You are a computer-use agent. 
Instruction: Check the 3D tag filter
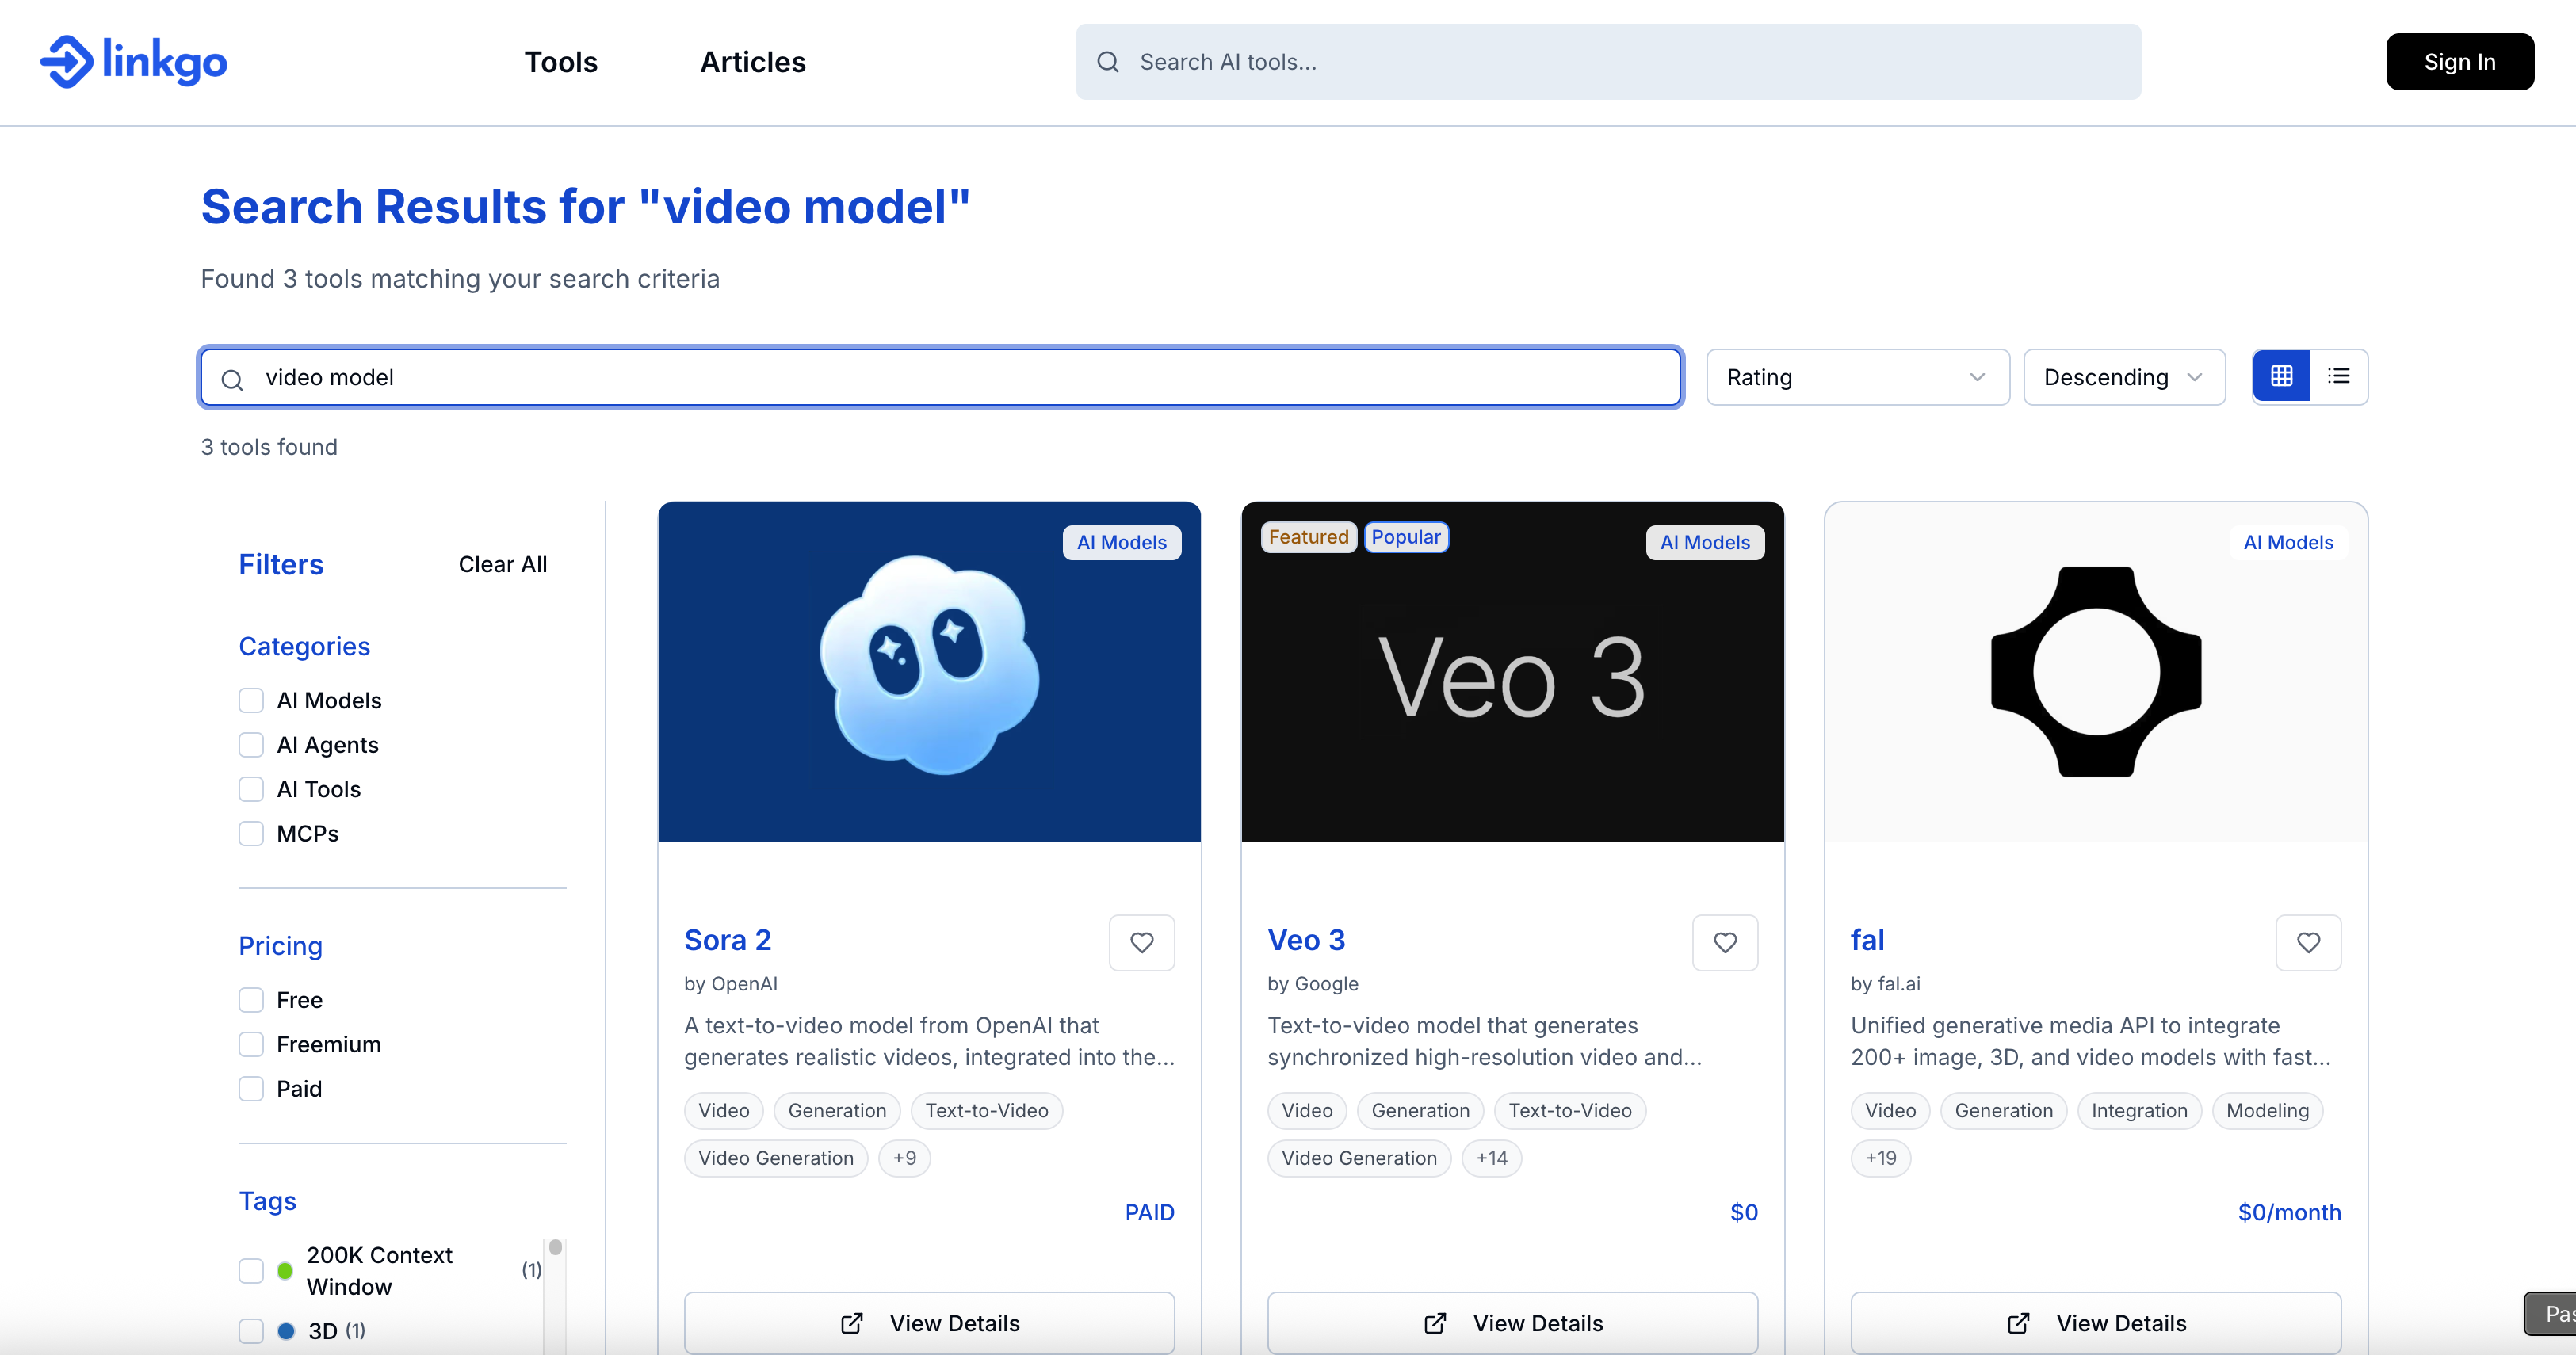251,1331
